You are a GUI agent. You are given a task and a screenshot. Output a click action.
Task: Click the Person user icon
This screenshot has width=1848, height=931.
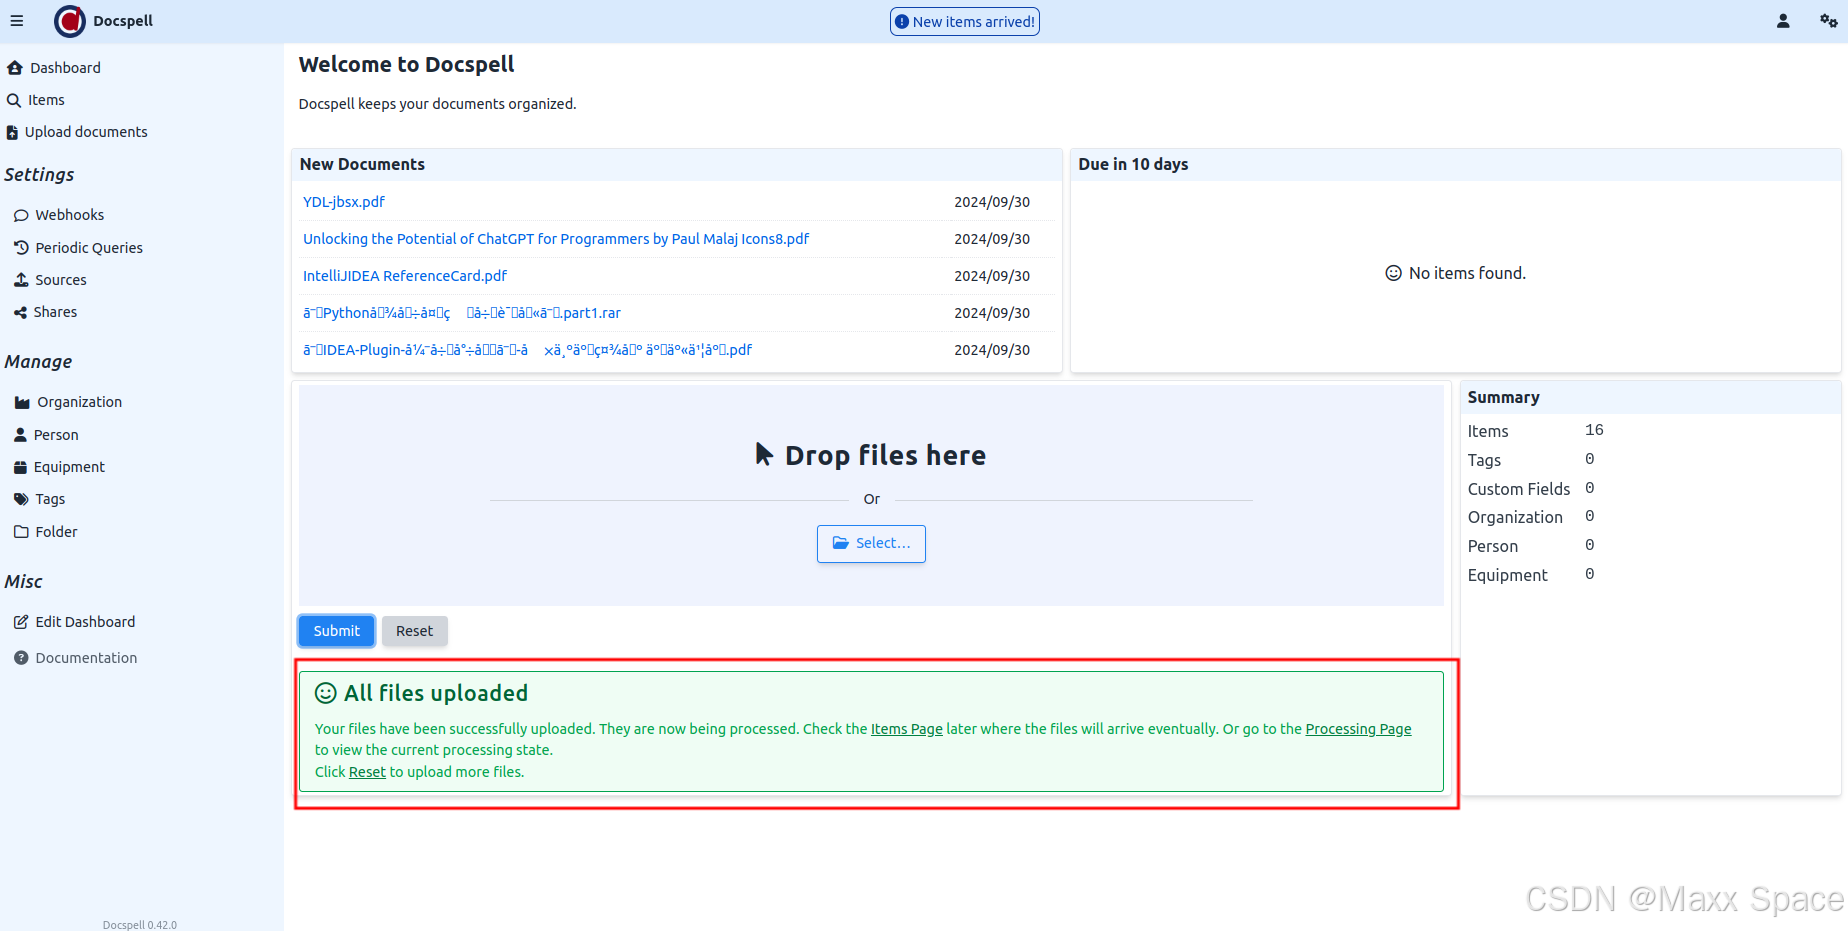20,435
